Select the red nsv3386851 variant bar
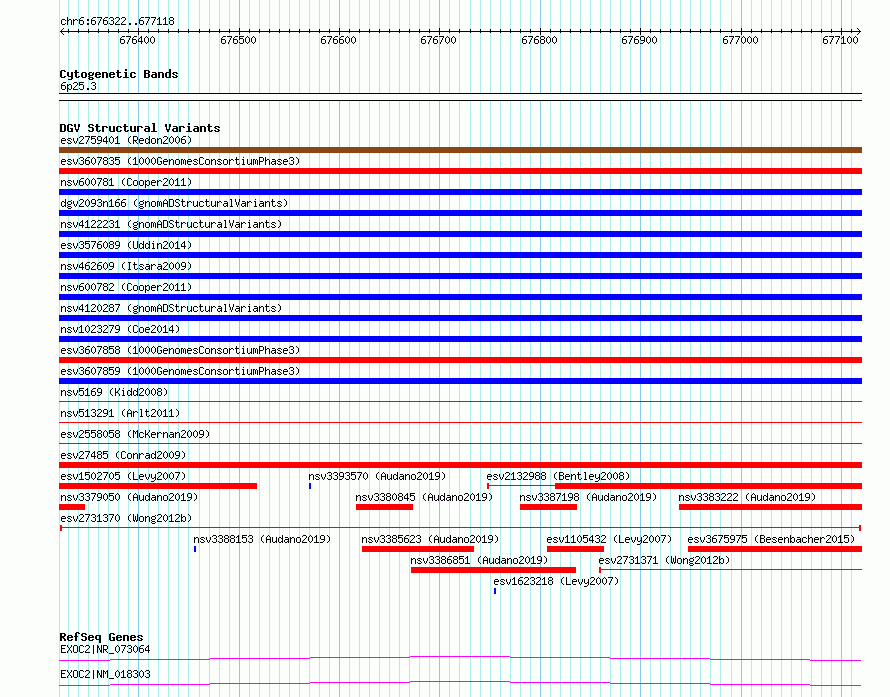Viewport: 890px width, 697px height. point(493,570)
